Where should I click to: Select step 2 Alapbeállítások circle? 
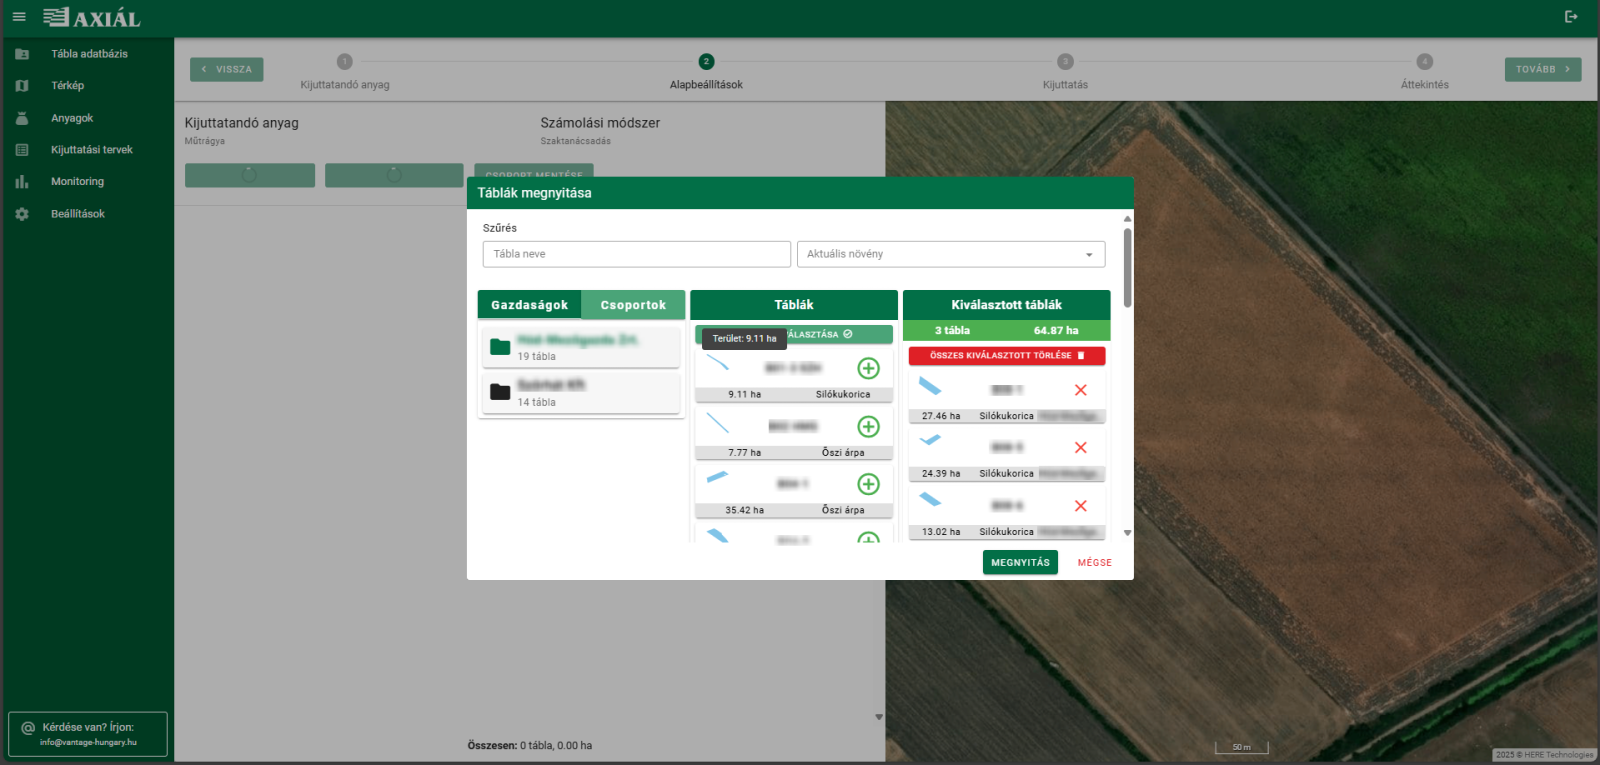click(706, 61)
